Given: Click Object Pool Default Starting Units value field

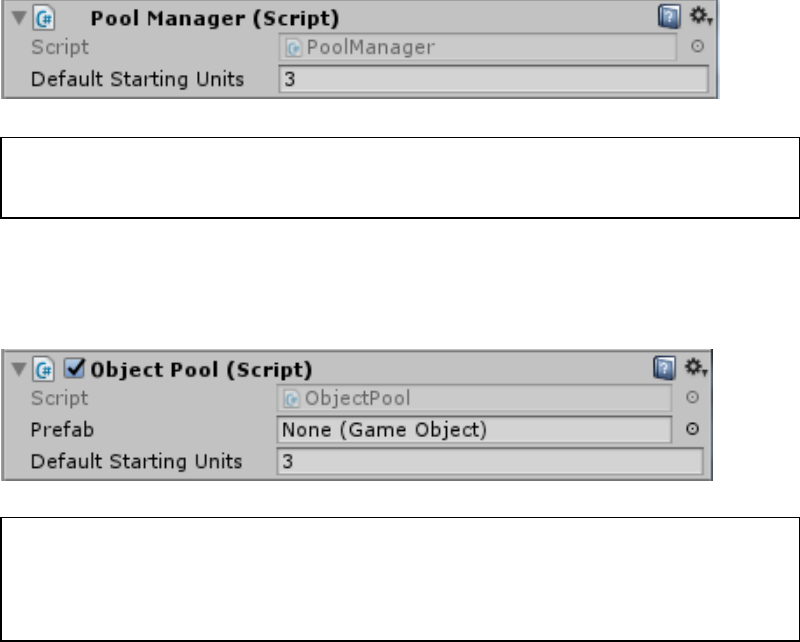Looking at the screenshot, I should [x=490, y=461].
